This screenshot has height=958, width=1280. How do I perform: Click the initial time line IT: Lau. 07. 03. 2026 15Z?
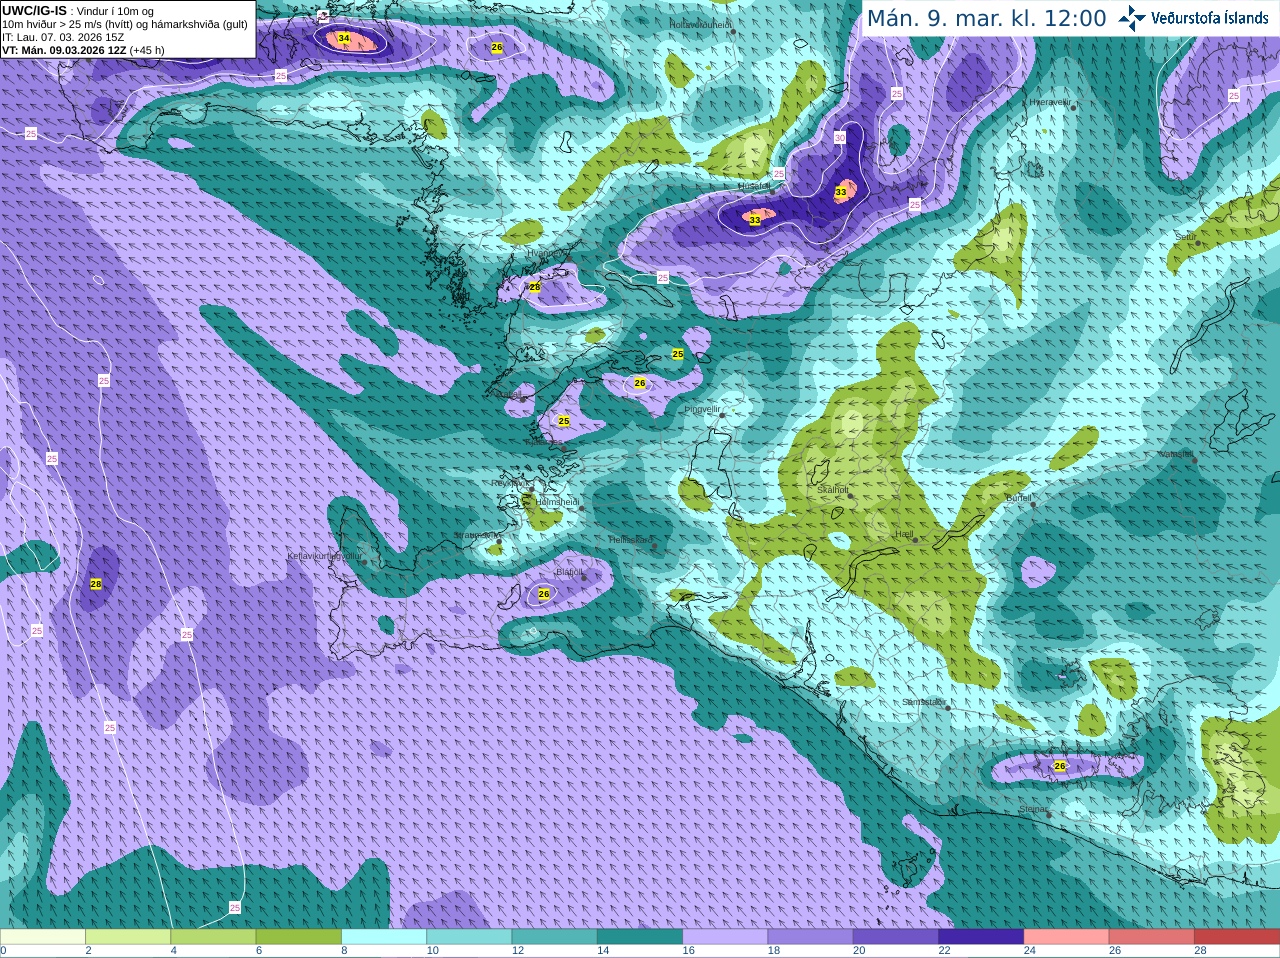(63, 37)
